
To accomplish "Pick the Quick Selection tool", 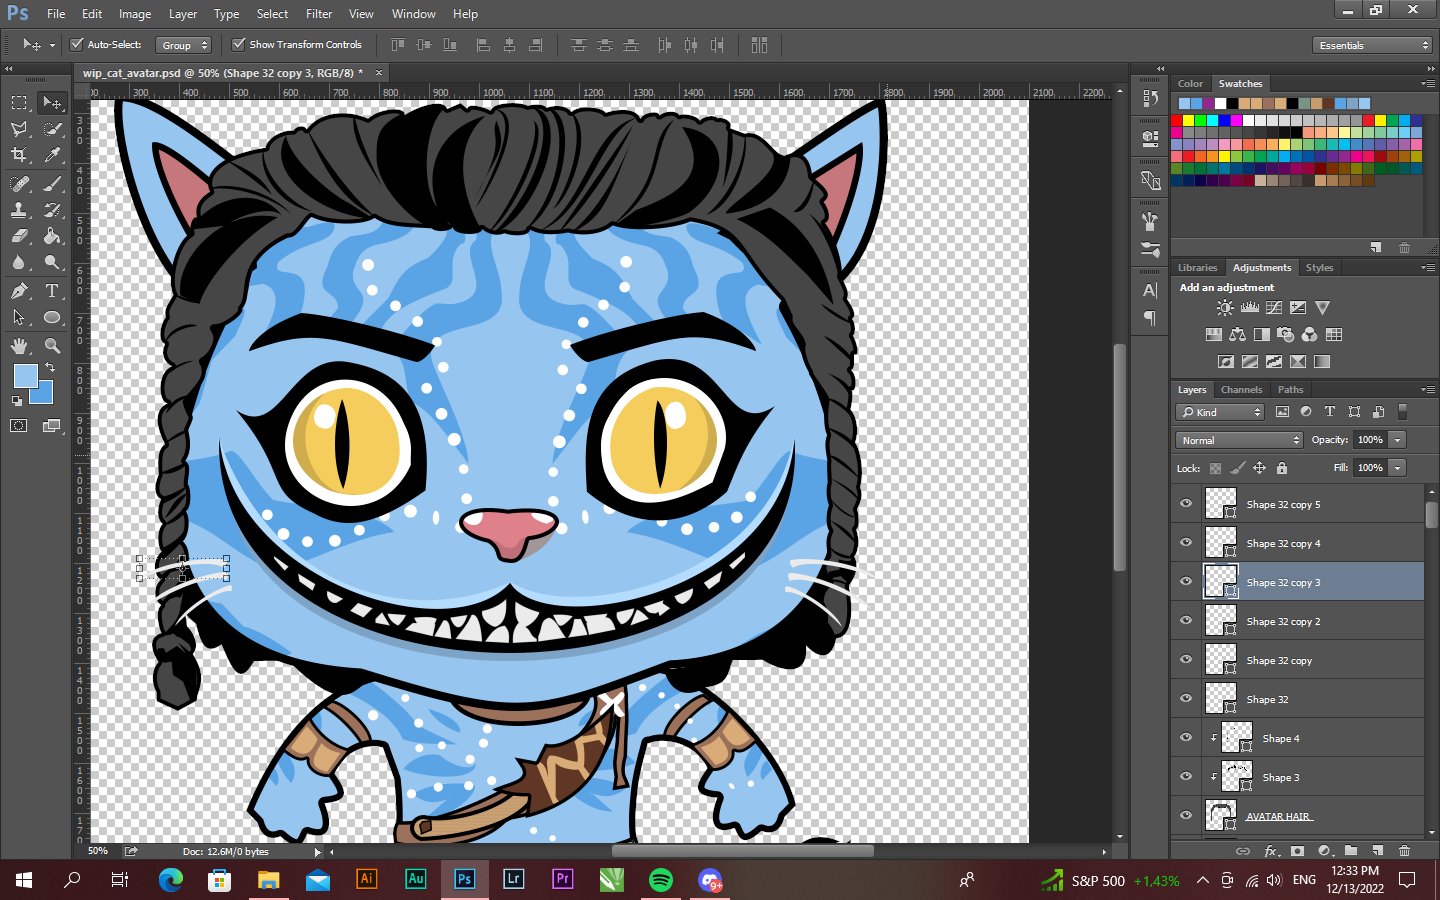I will click(x=52, y=129).
